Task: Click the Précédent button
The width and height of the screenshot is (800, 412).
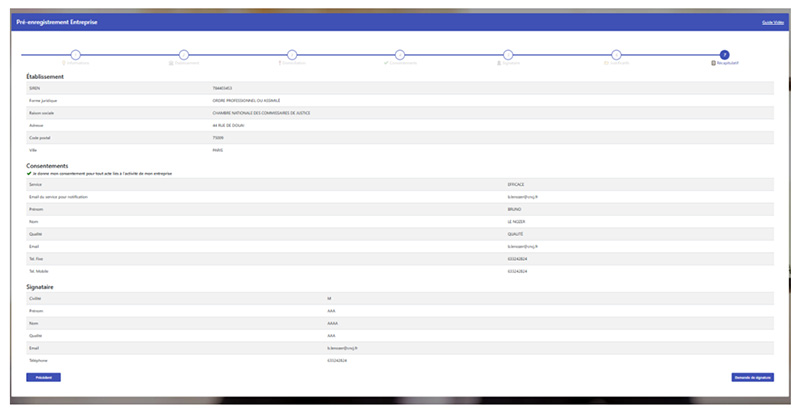Action: pyautogui.click(x=43, y=377)
